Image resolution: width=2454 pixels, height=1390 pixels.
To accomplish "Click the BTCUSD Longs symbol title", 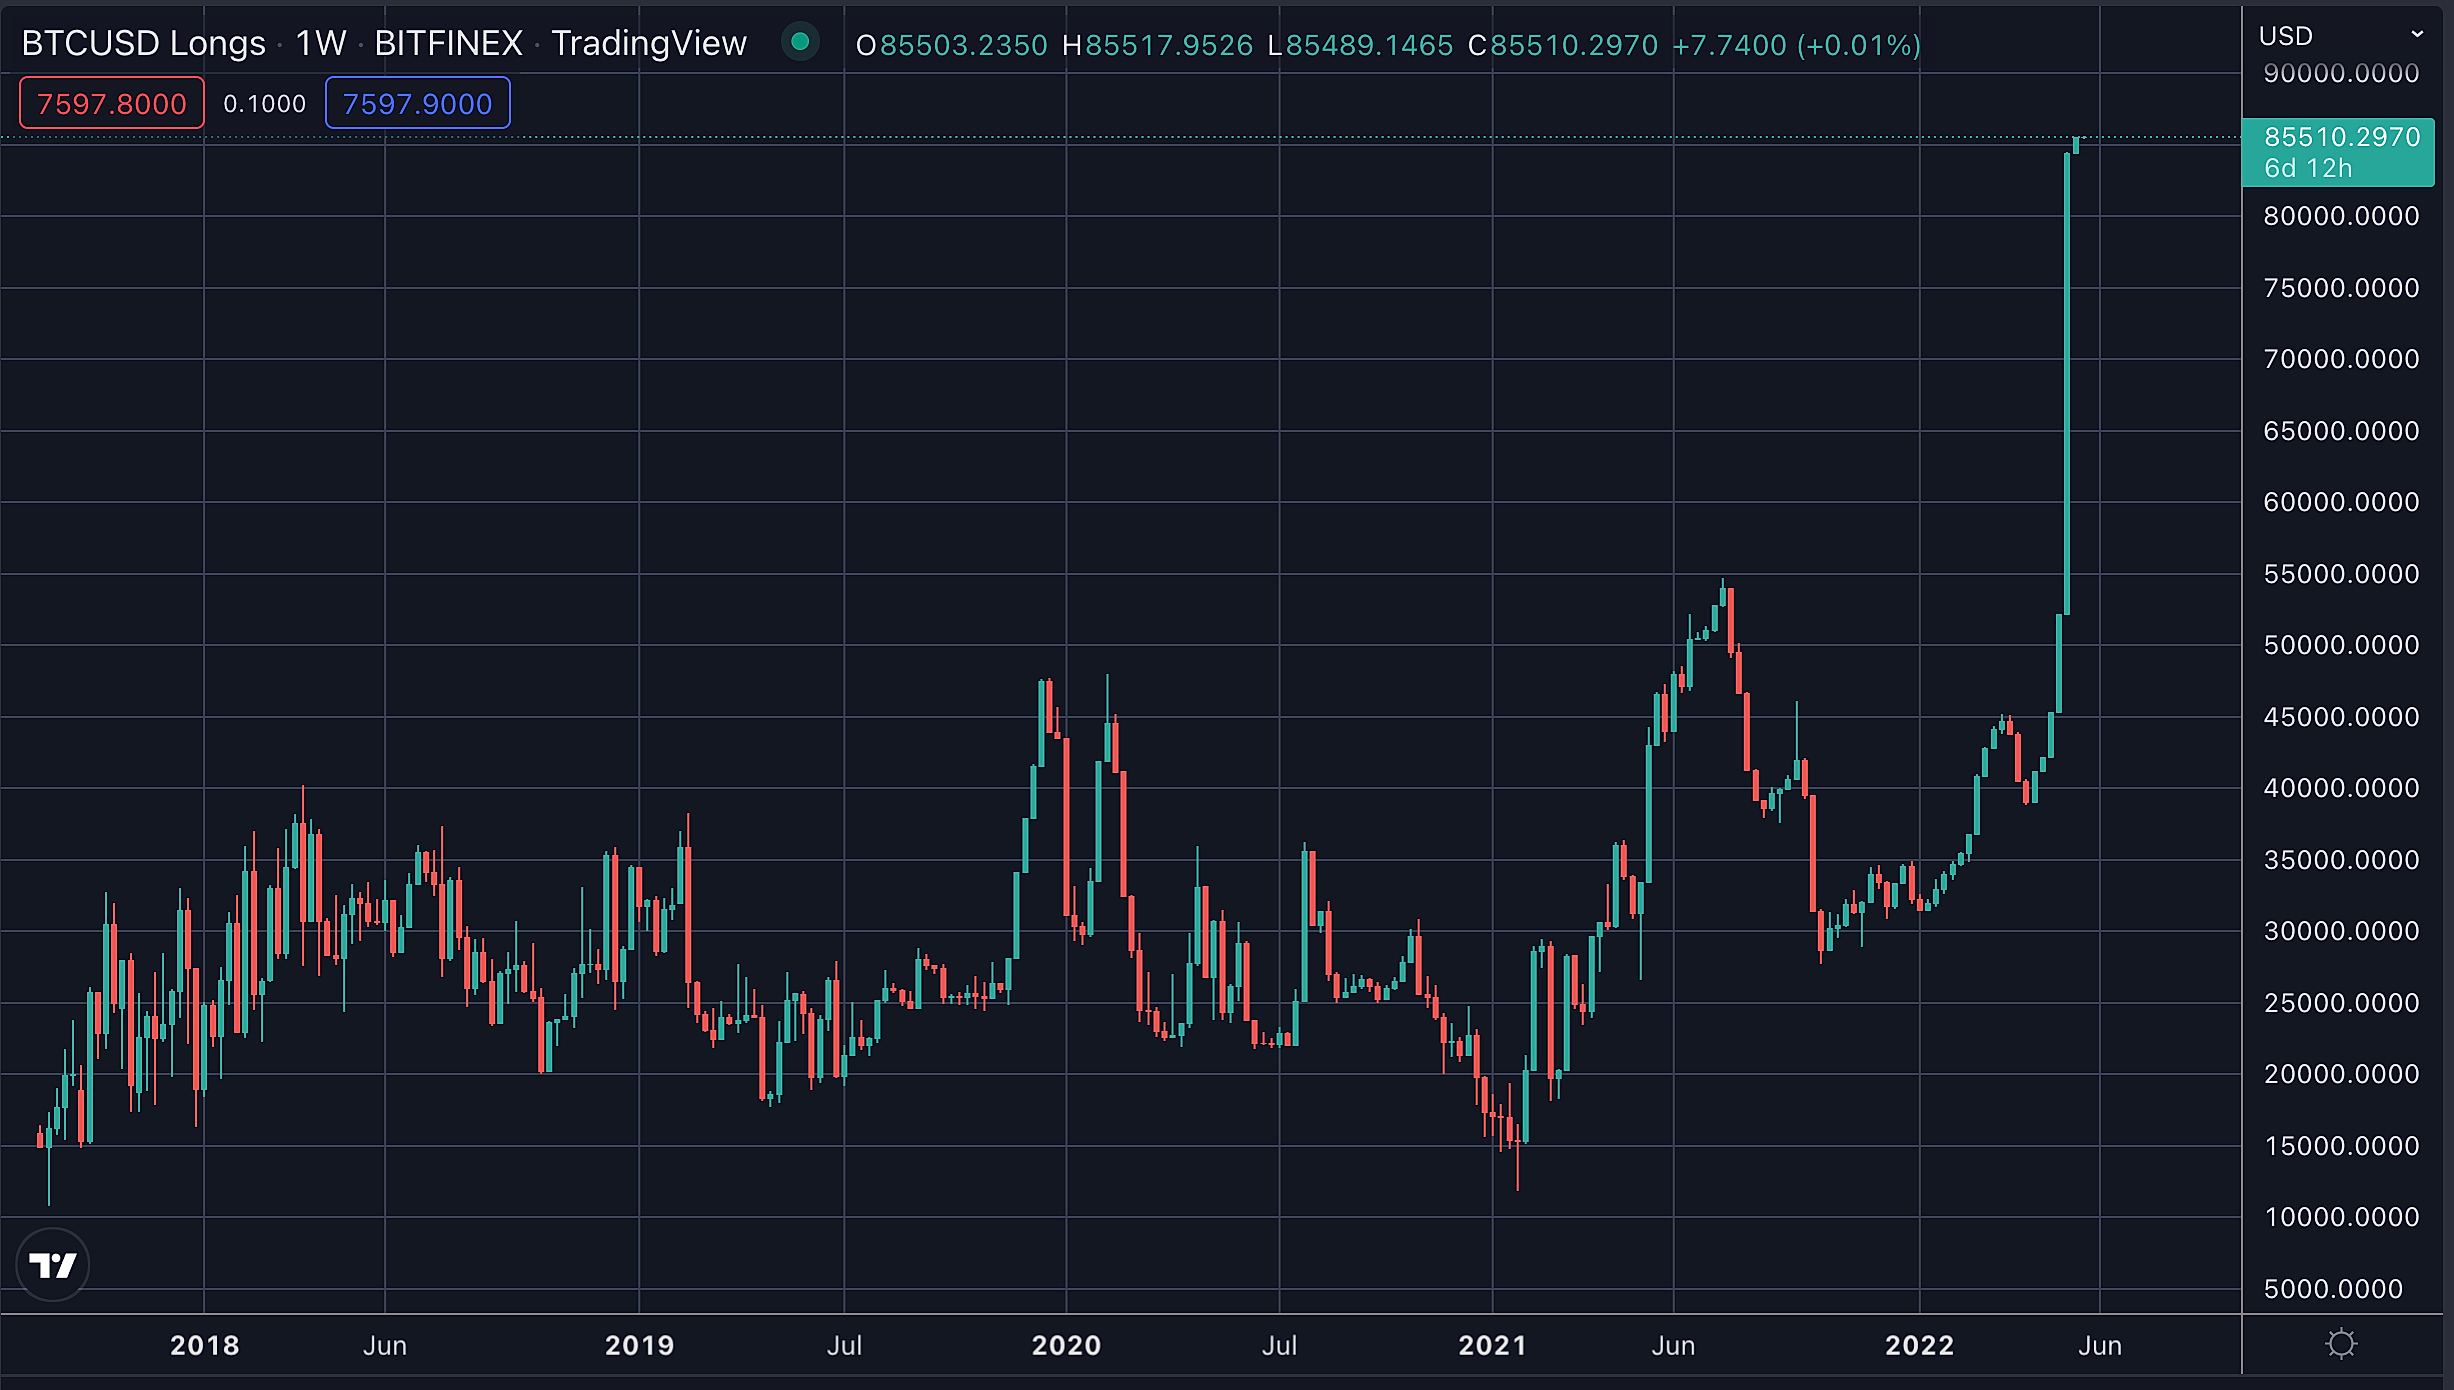I will 144,43.
